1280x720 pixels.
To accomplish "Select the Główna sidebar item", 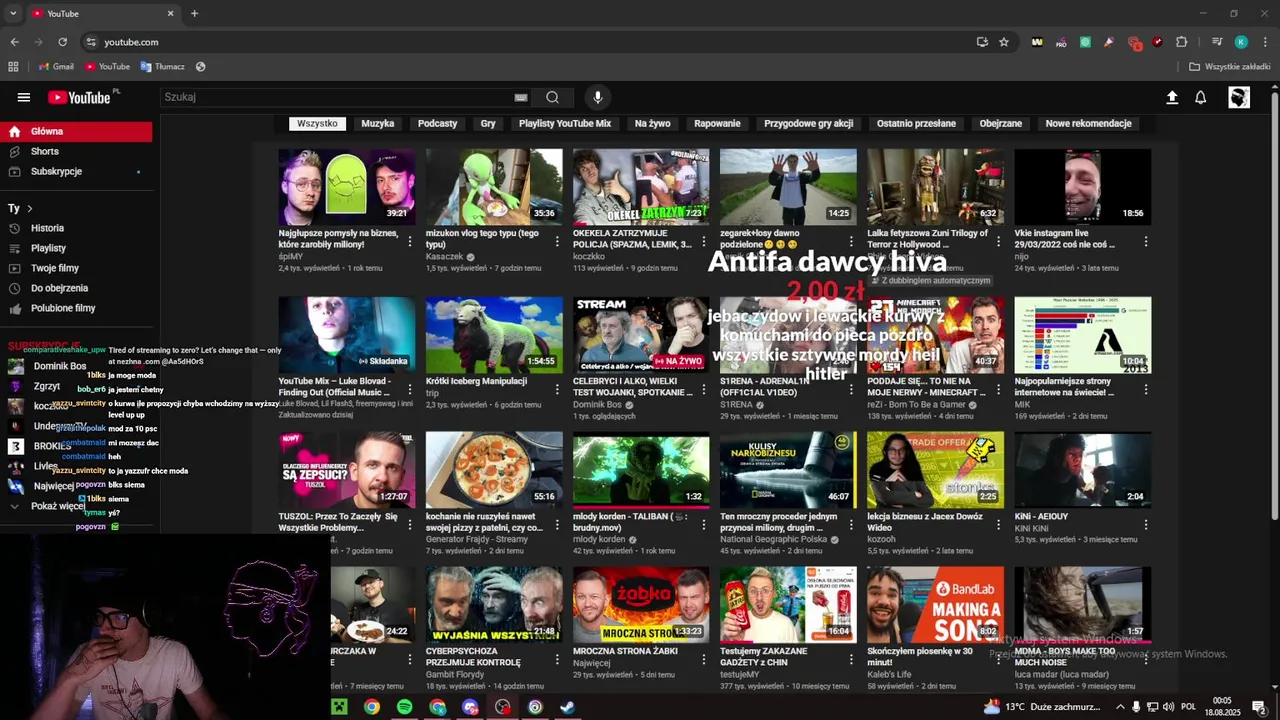I will (x=76, y=131).
